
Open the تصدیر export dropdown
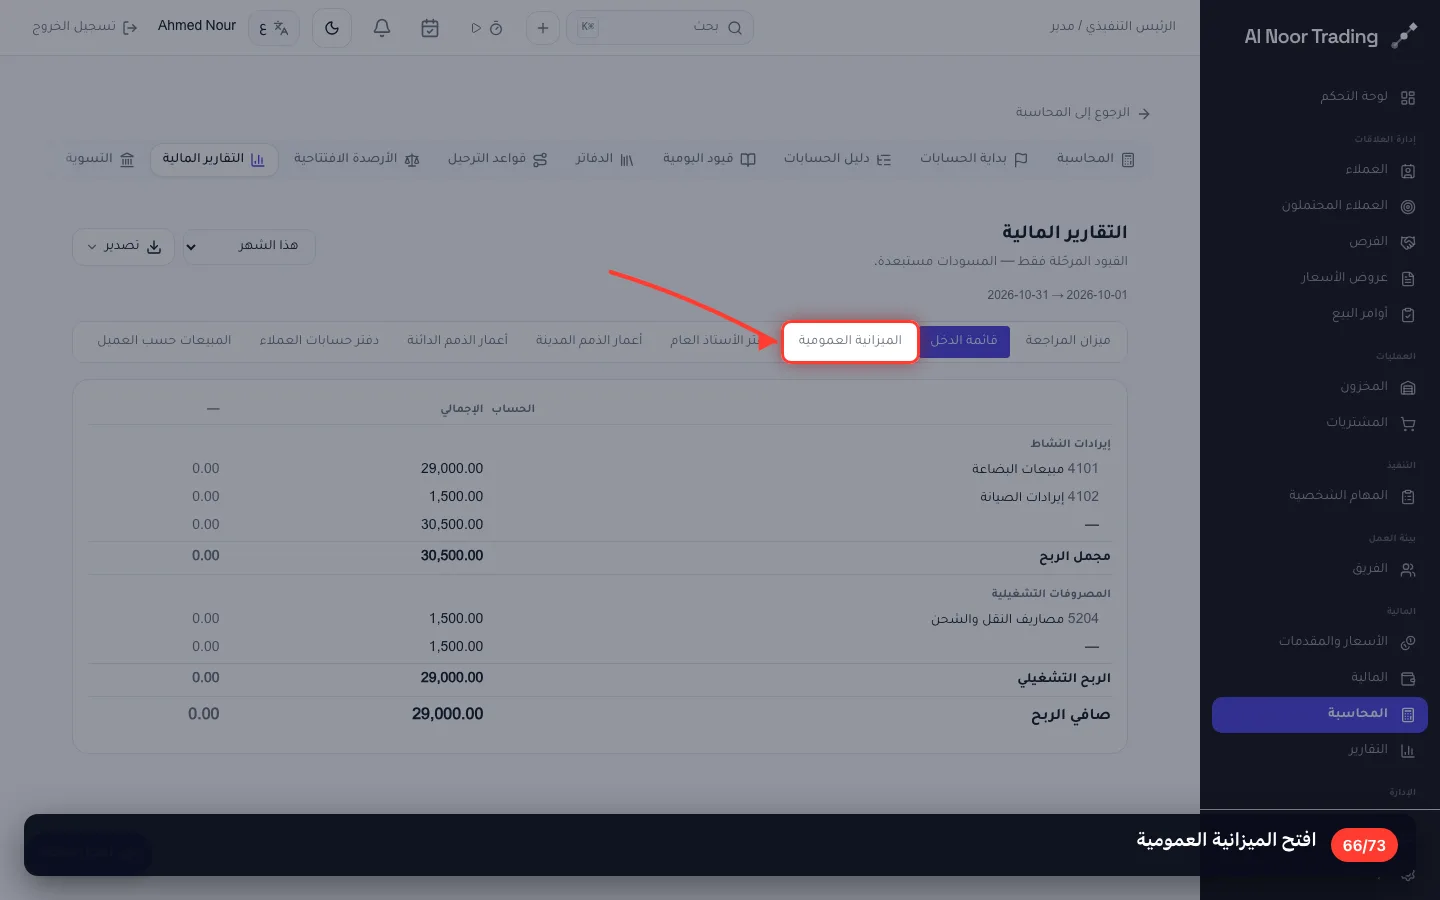click(124, 246)
